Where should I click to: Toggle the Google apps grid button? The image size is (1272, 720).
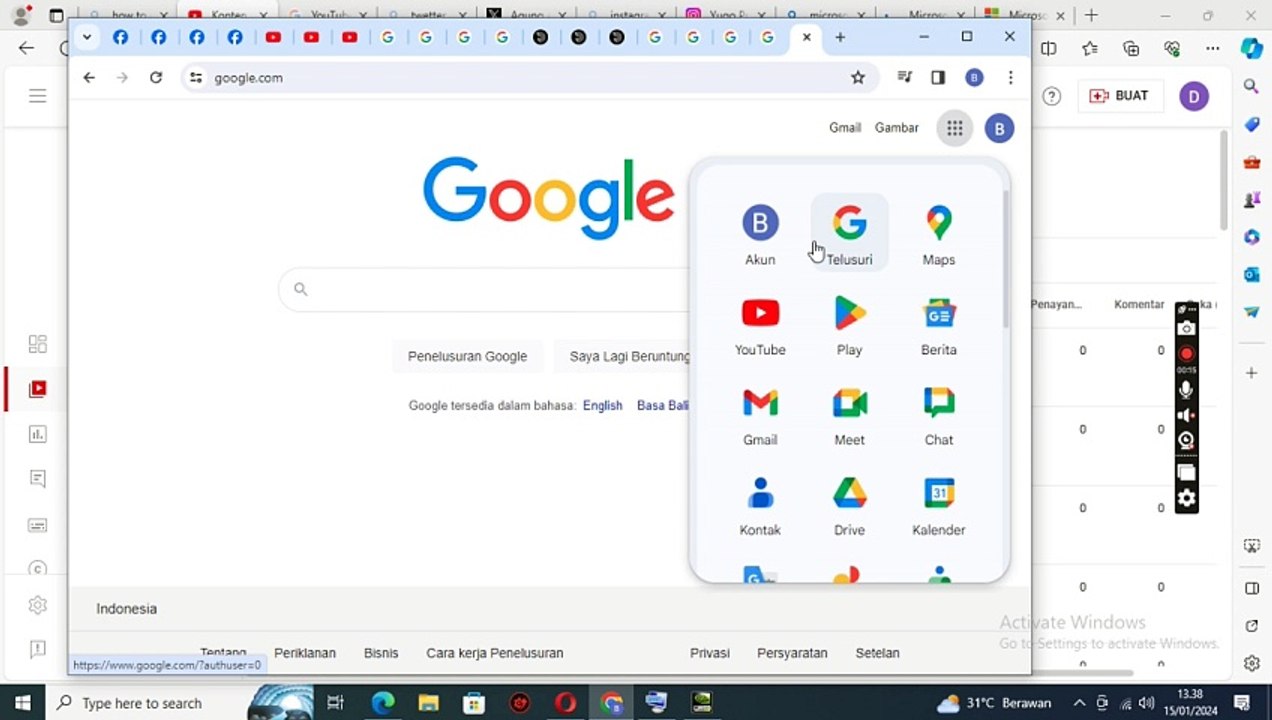click(x=955, y=128)
